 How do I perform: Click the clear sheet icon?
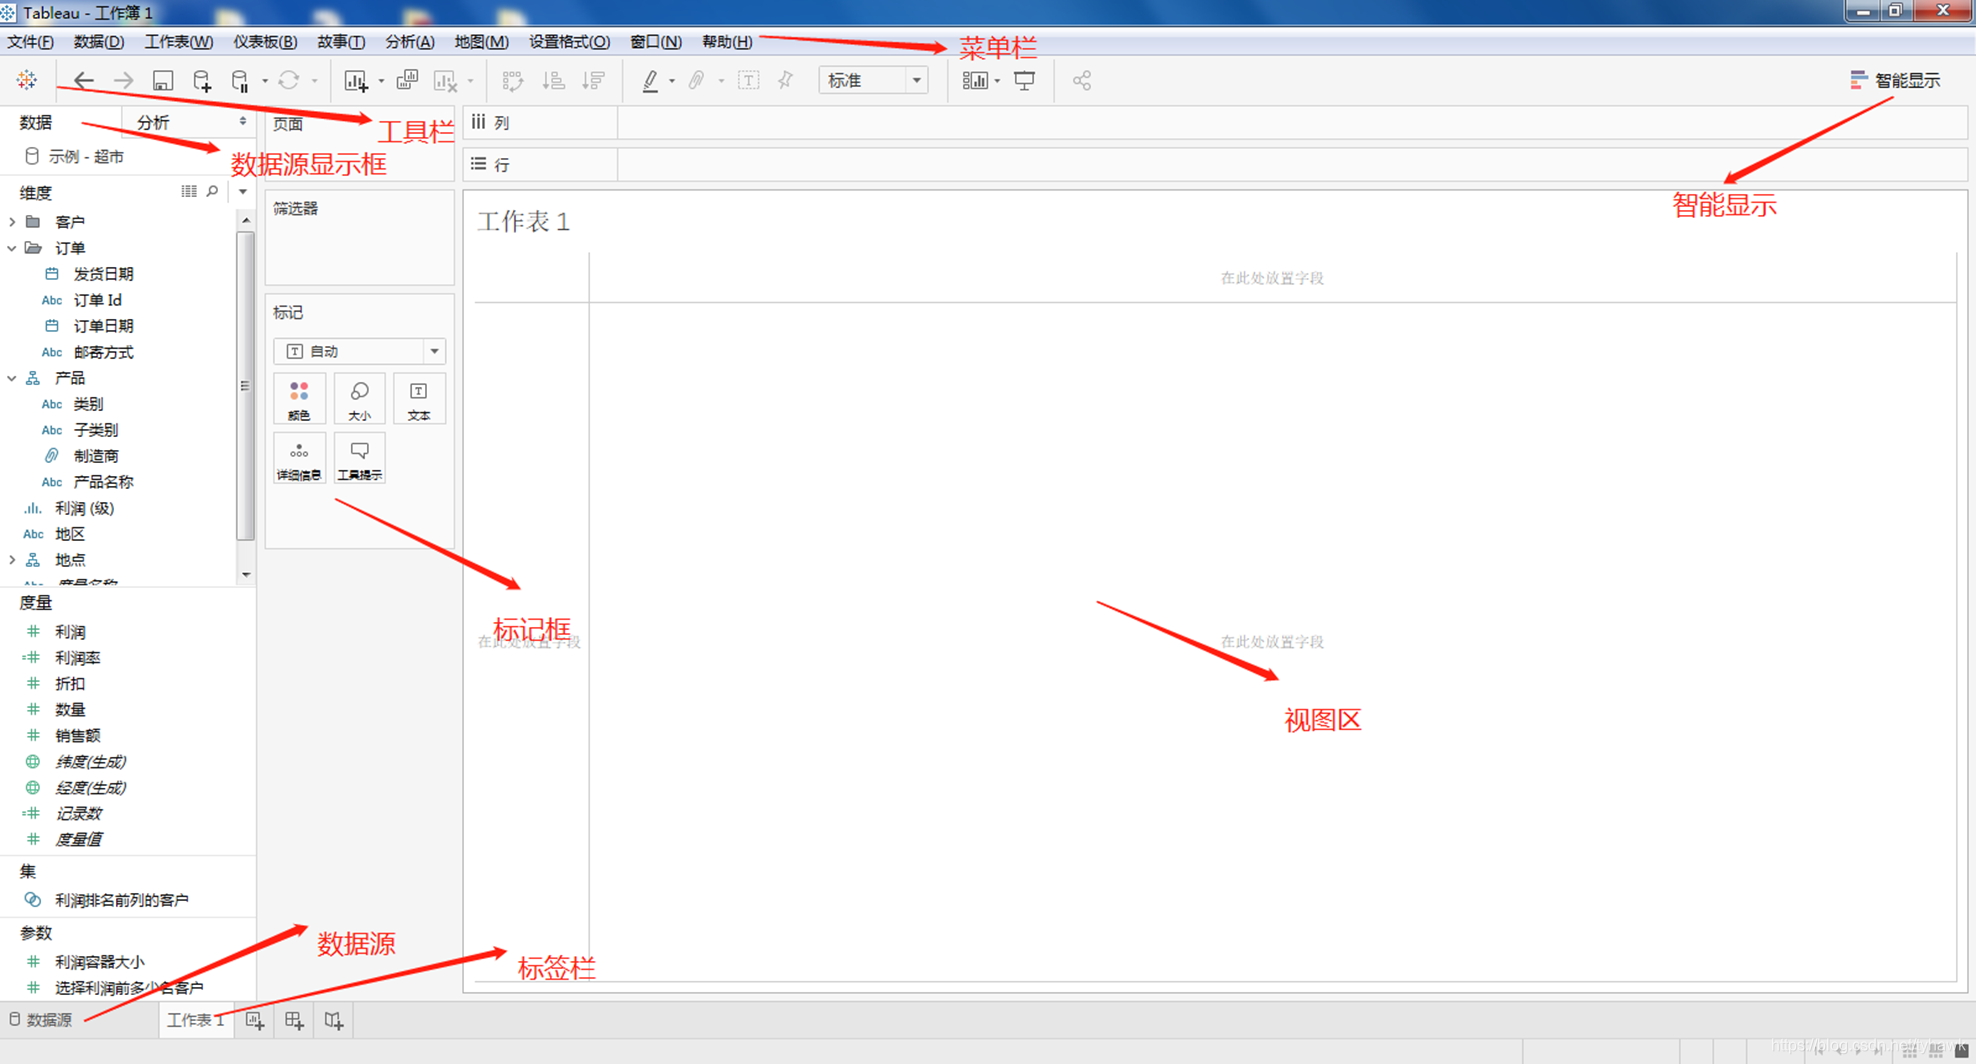445,81
